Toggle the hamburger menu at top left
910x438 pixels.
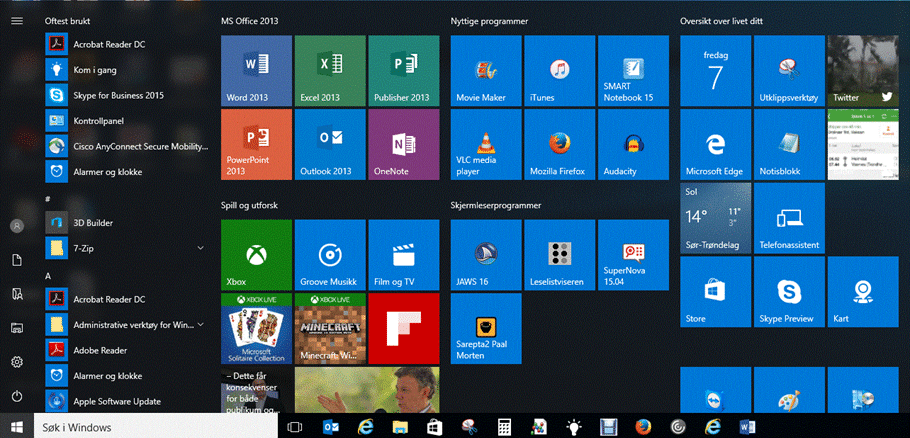(x=17, y=20)
